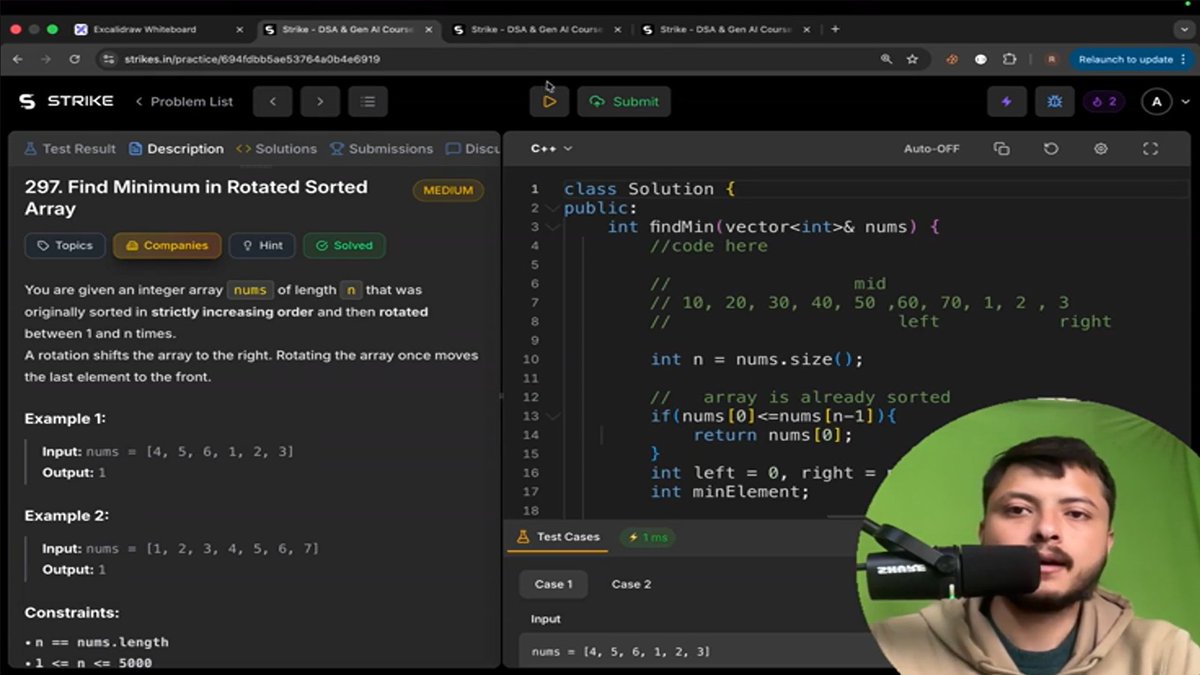Select Case 1 test case
This screenshot has height=675, width=1200.
click(x=553, y=584)
